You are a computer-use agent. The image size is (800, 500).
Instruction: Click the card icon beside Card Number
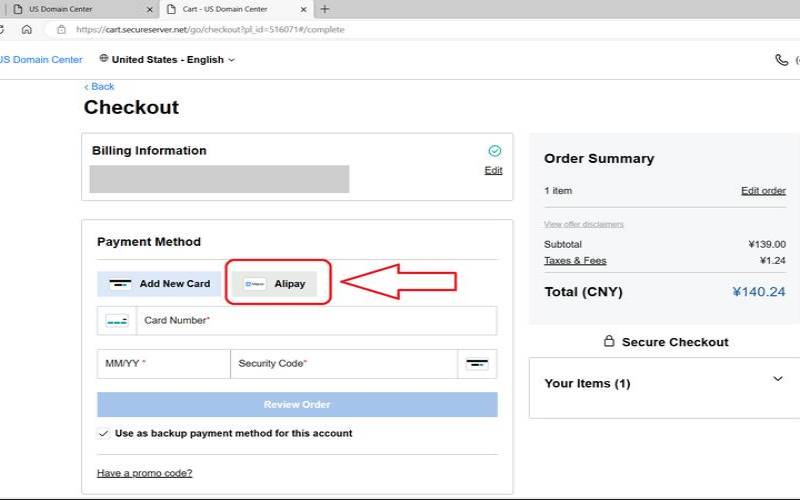pos(117,321)
